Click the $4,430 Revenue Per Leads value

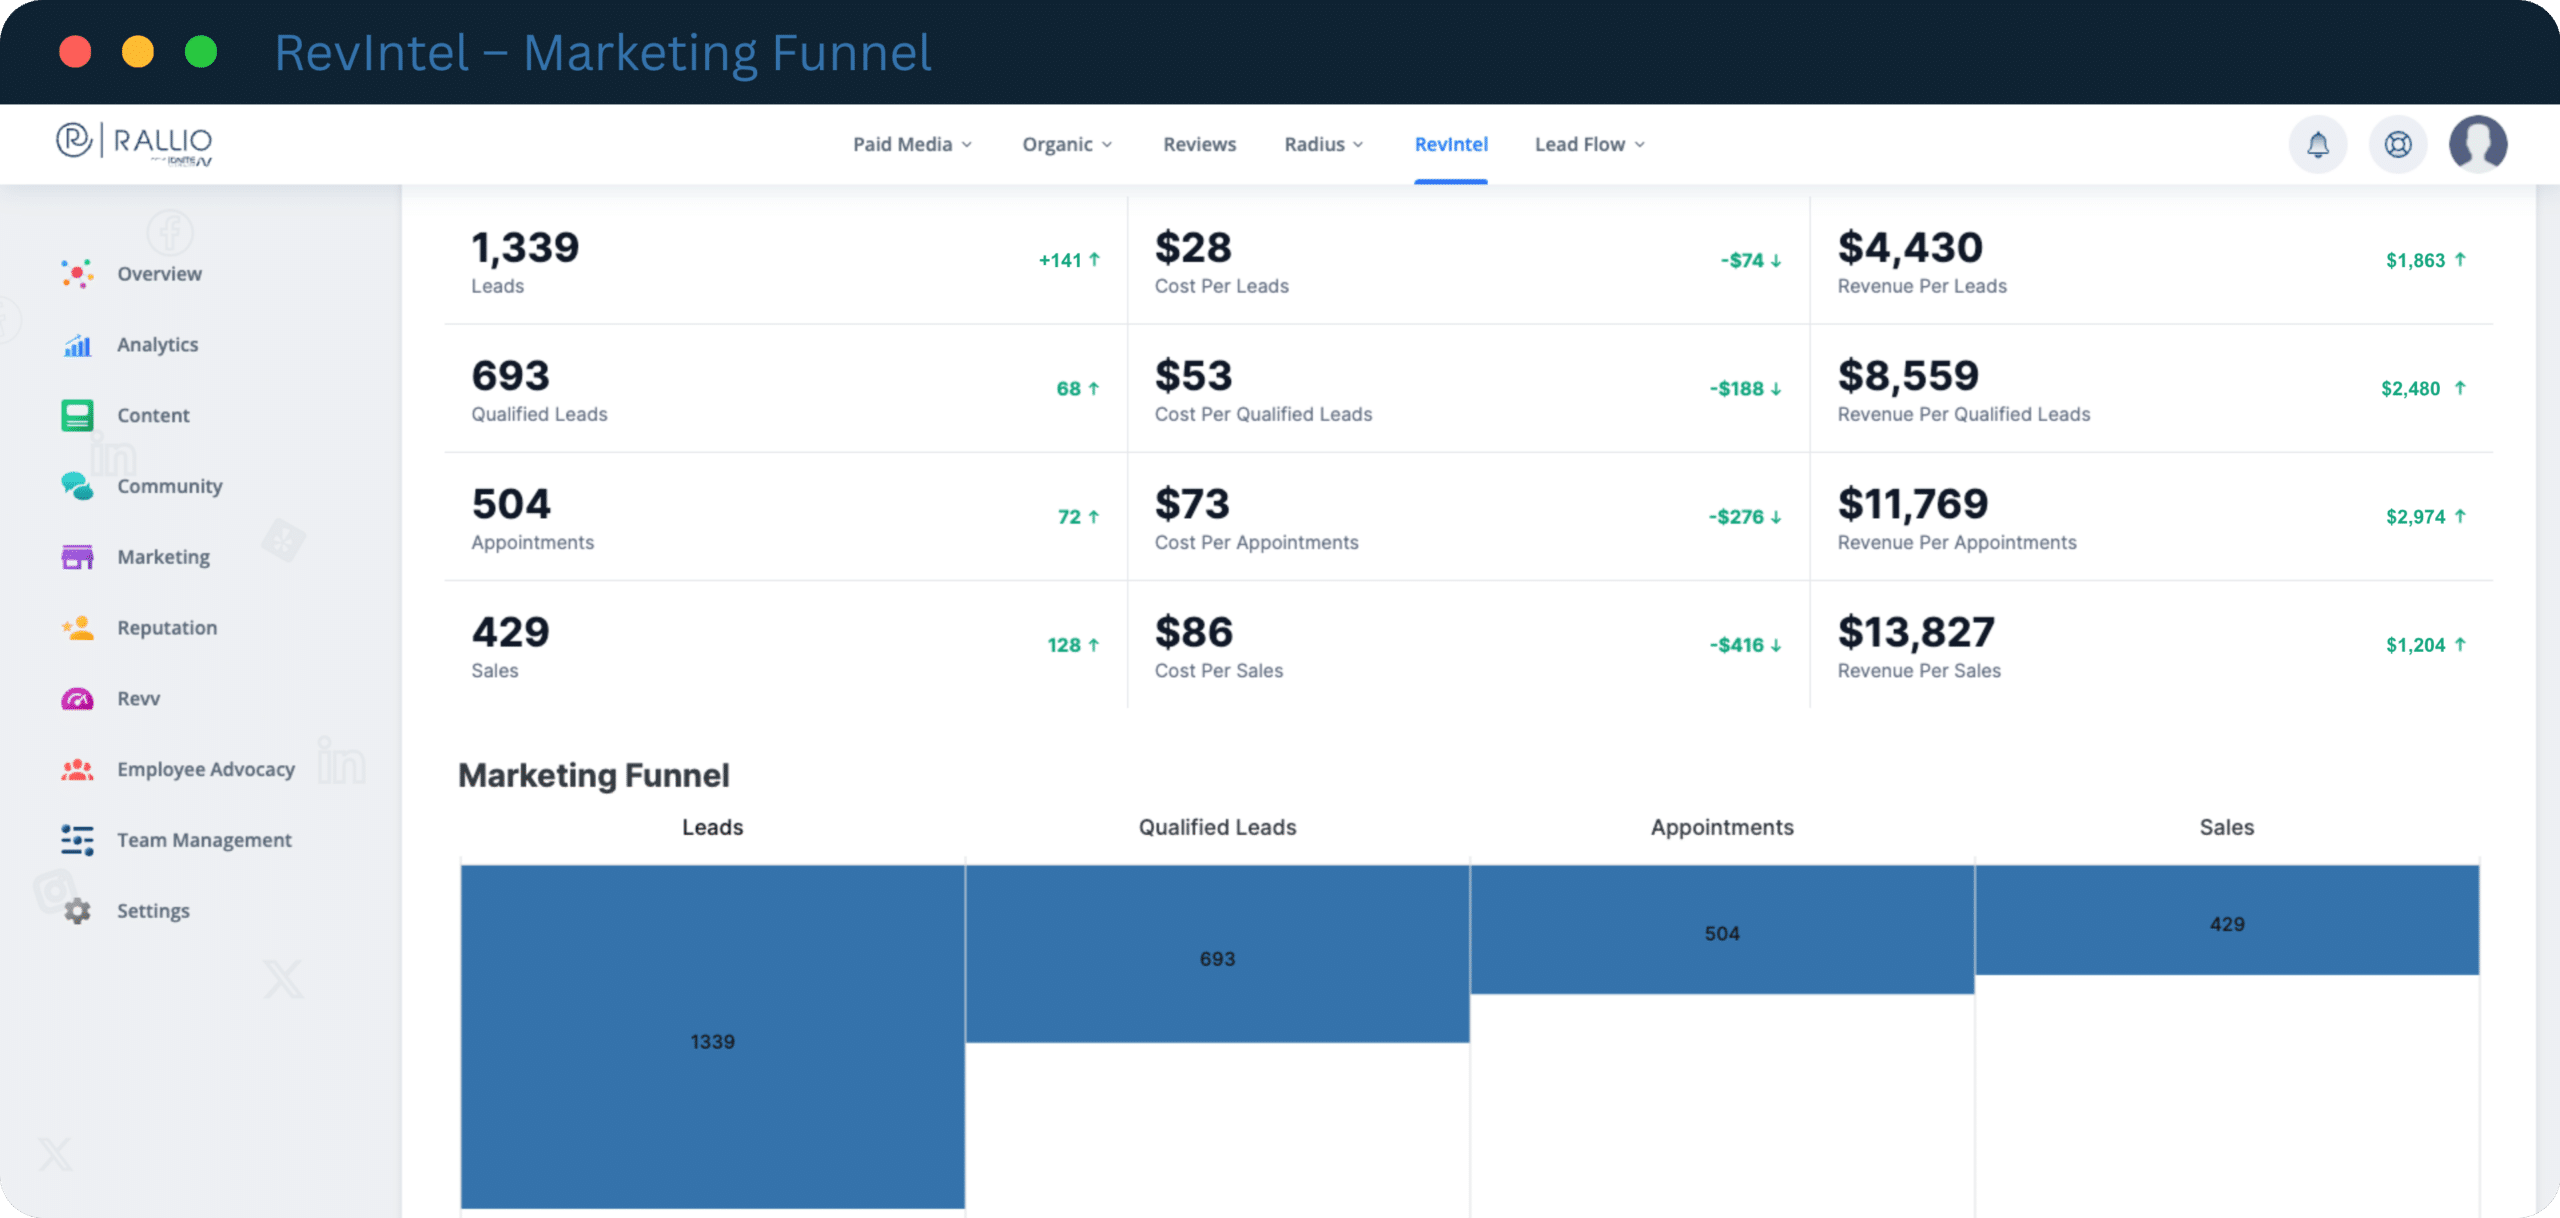point(1910,247)
